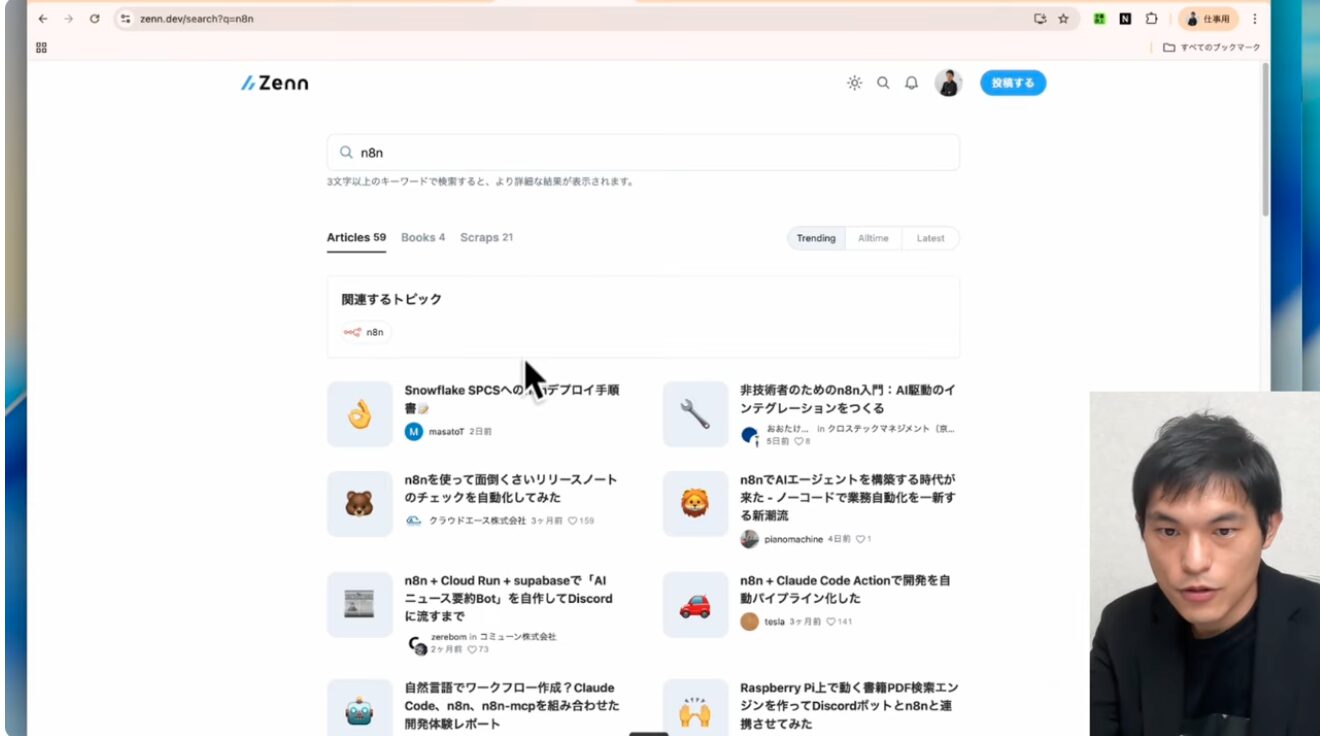
Task: Click the n8n search input field
Action: 643,153
